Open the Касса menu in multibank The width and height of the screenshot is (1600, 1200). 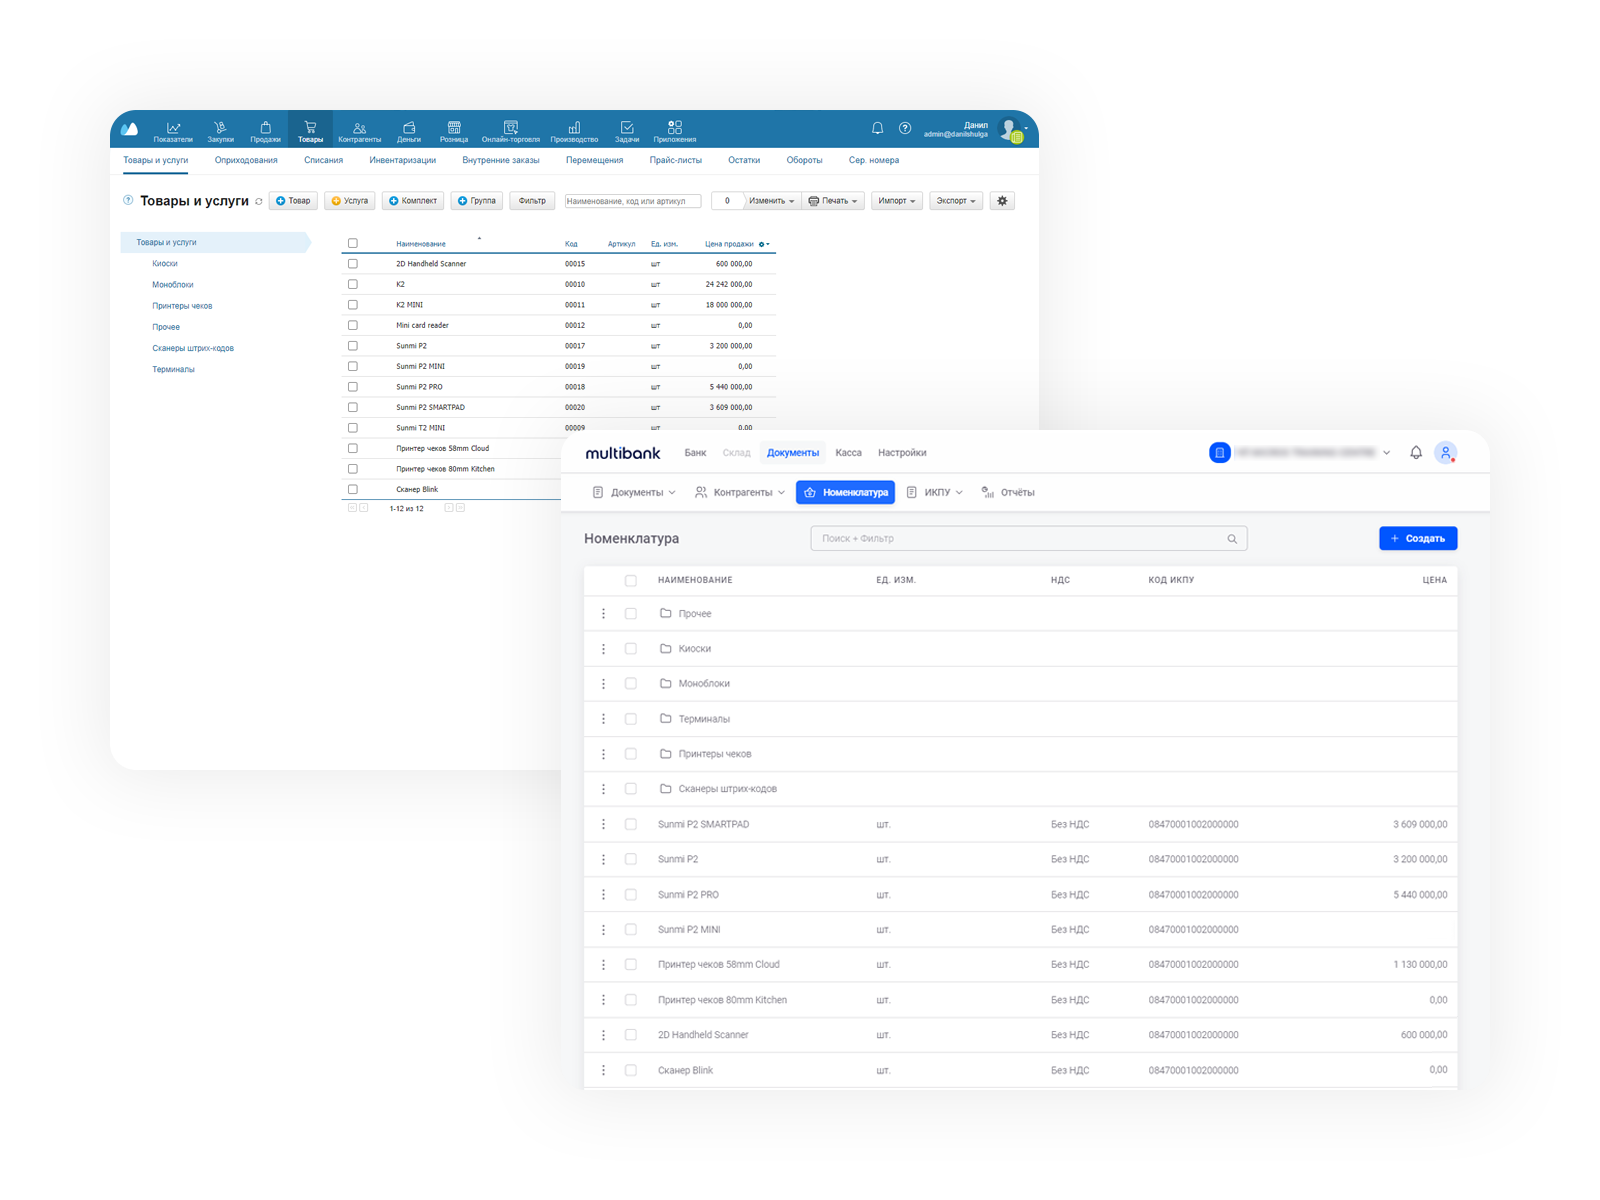pyautogui.click(x=848, y=453)
